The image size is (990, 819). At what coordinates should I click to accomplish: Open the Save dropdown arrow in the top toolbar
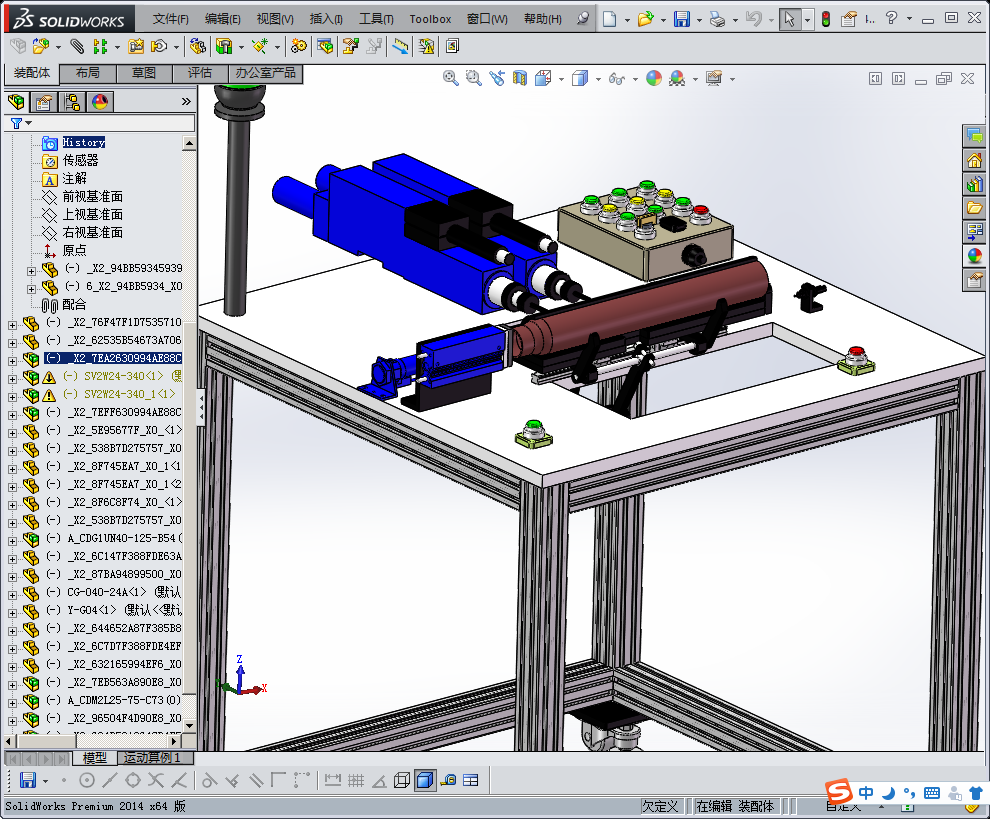699,20
